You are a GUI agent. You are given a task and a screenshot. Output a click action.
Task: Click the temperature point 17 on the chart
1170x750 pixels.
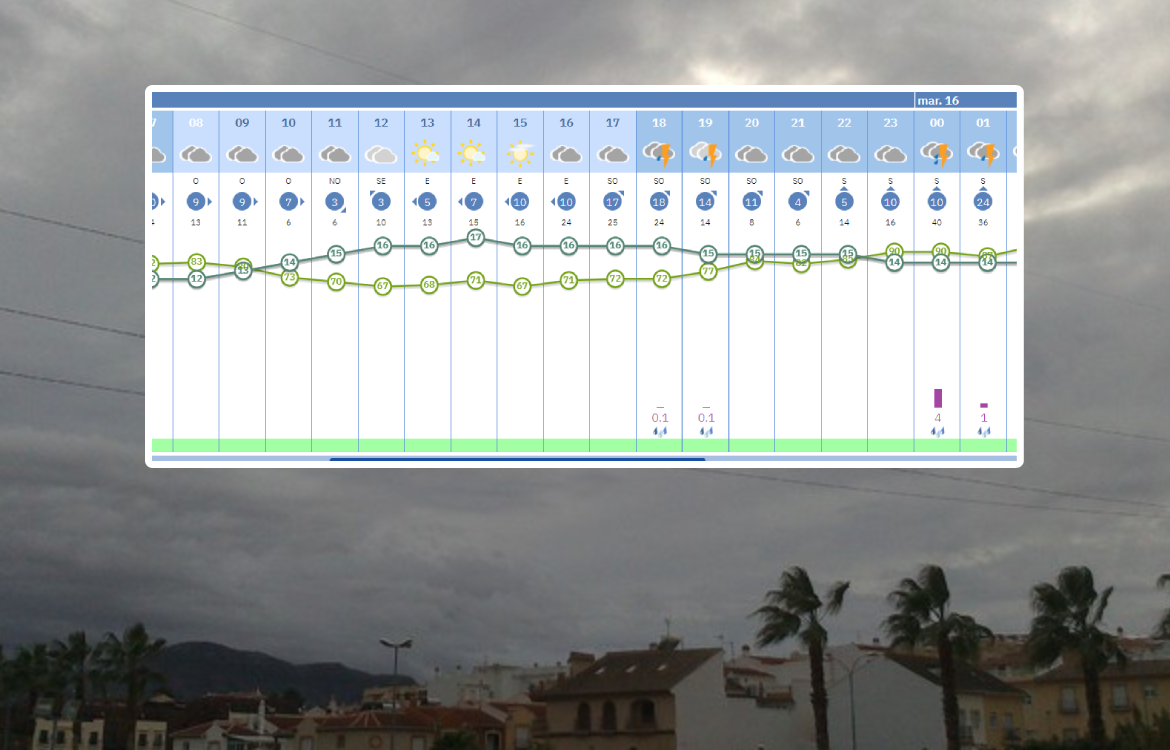475,238
